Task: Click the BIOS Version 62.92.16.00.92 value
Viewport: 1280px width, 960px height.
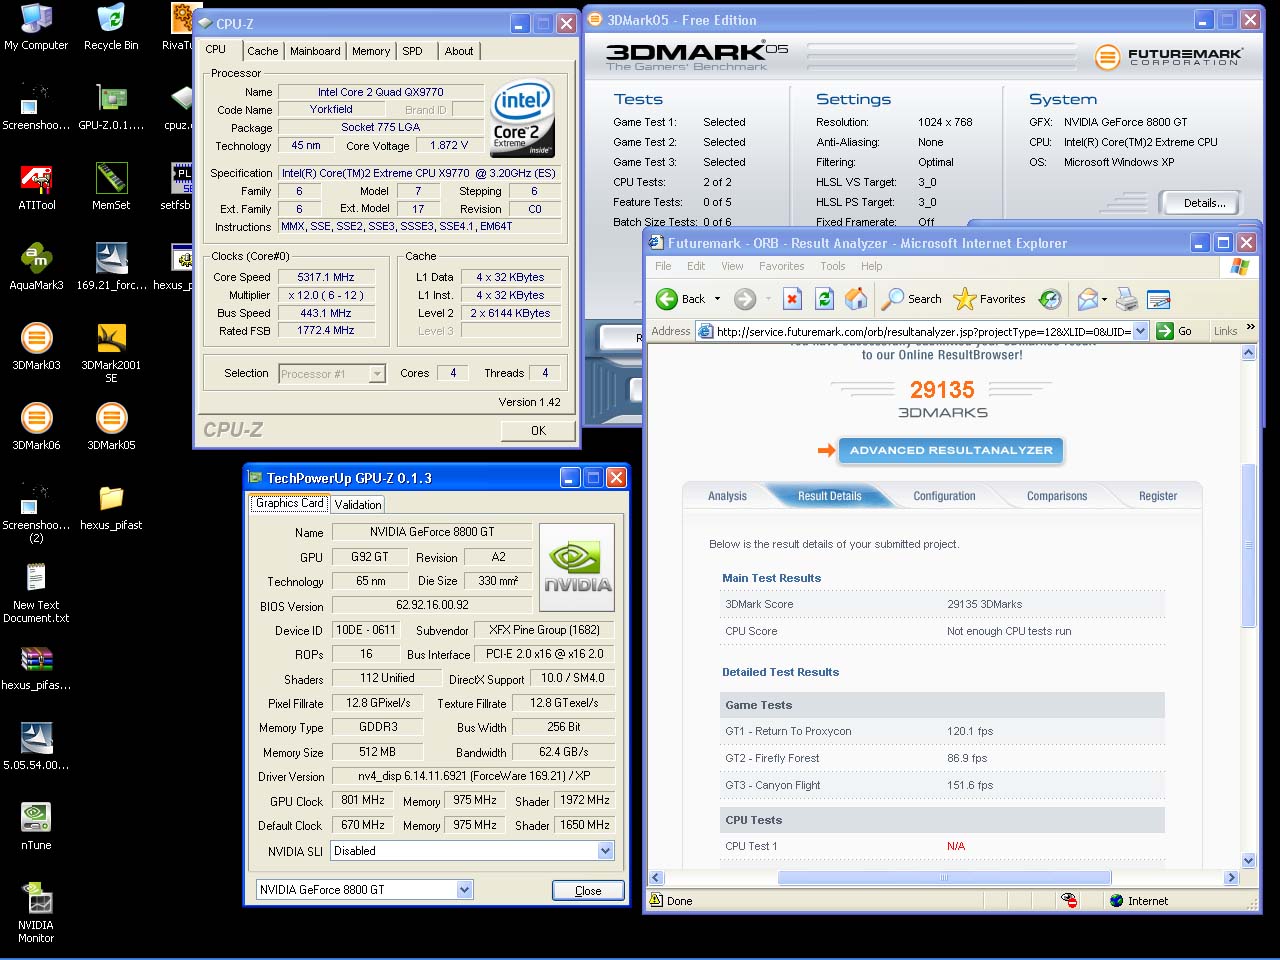Action: 432,605
